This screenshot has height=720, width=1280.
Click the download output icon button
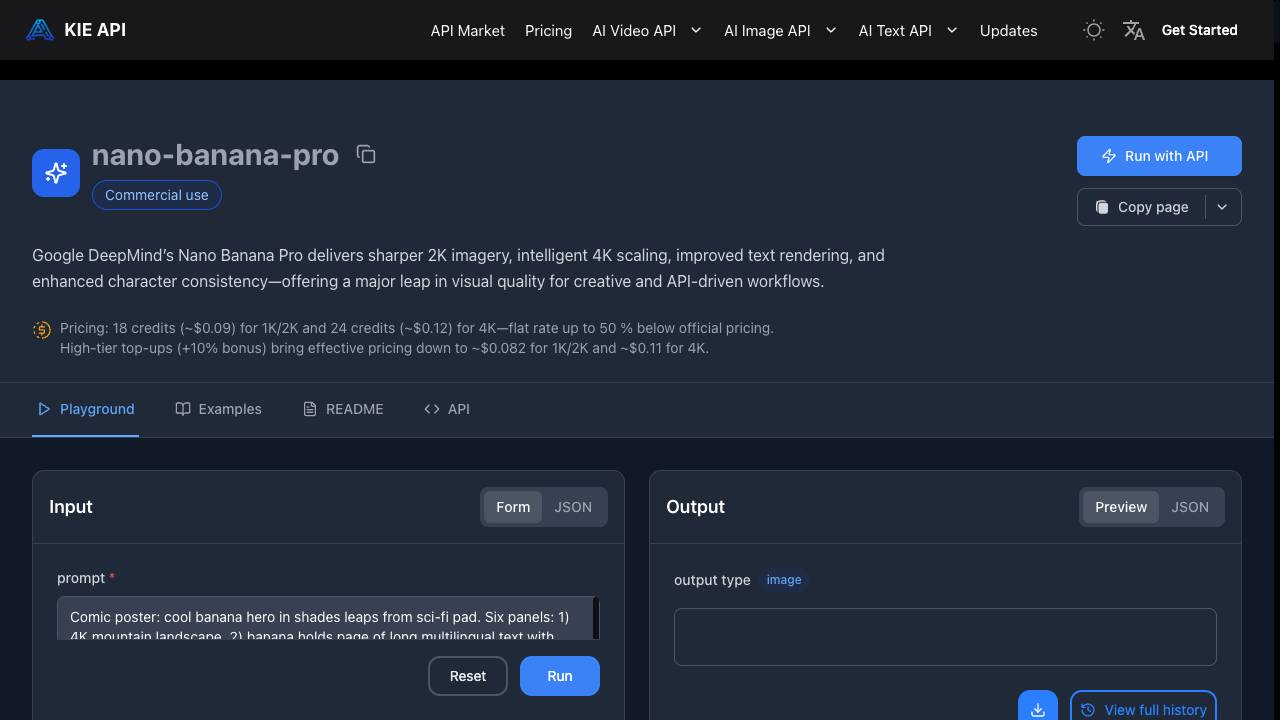coord(1038,709)
